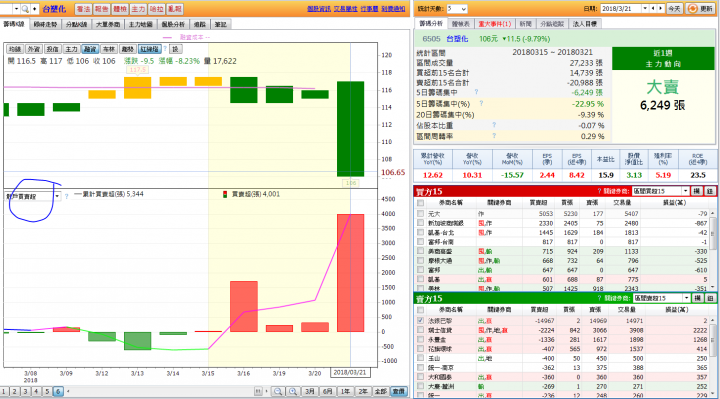This screenshot has height=399, width=720.
Task: Open the 個股資訊 link
Action: tap(319, 9)
